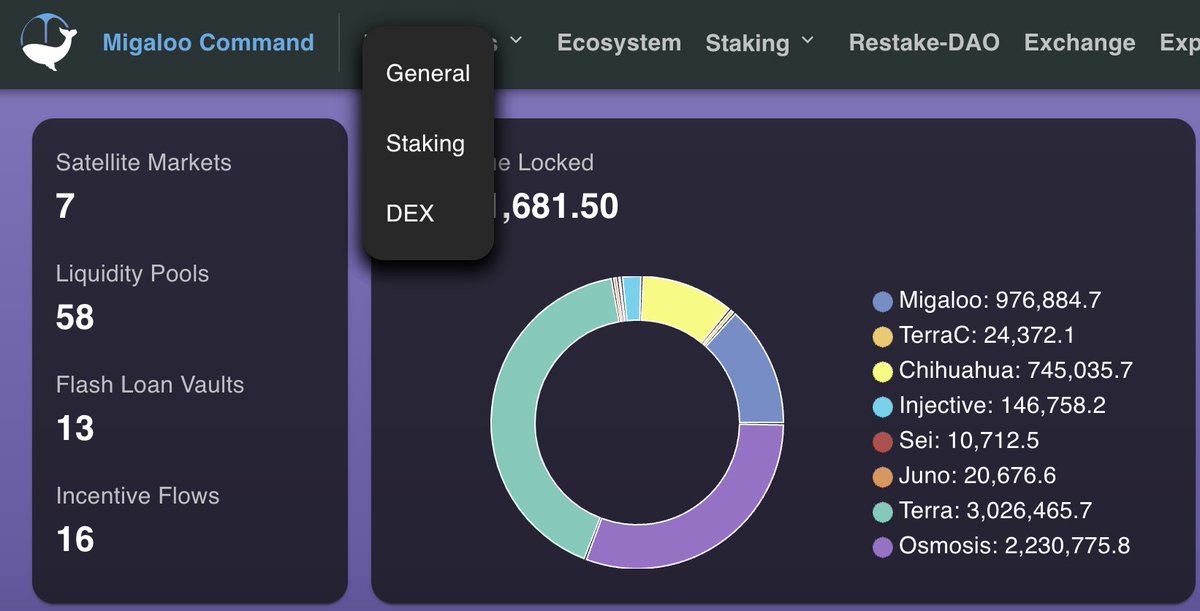Image resolution: width=1200 pixels, height=611 pixels.
Task: Toggle the Sei legend swatch
Action: (x=882, y=441)
